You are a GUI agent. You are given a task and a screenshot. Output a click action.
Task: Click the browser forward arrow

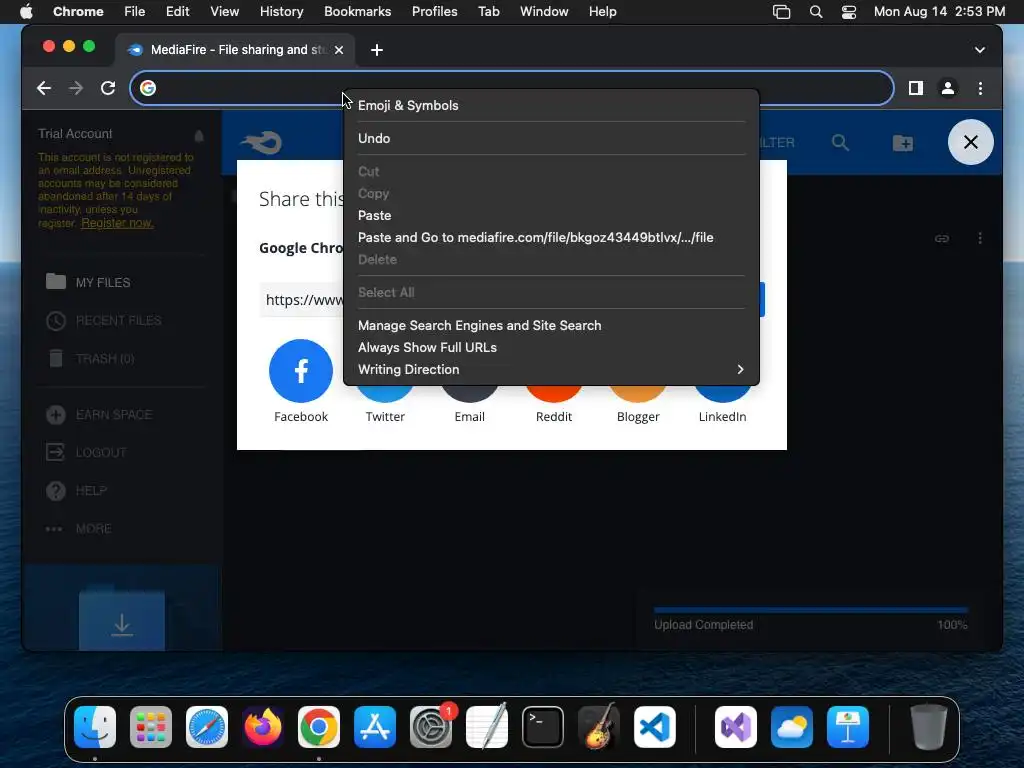click(76, 88)
